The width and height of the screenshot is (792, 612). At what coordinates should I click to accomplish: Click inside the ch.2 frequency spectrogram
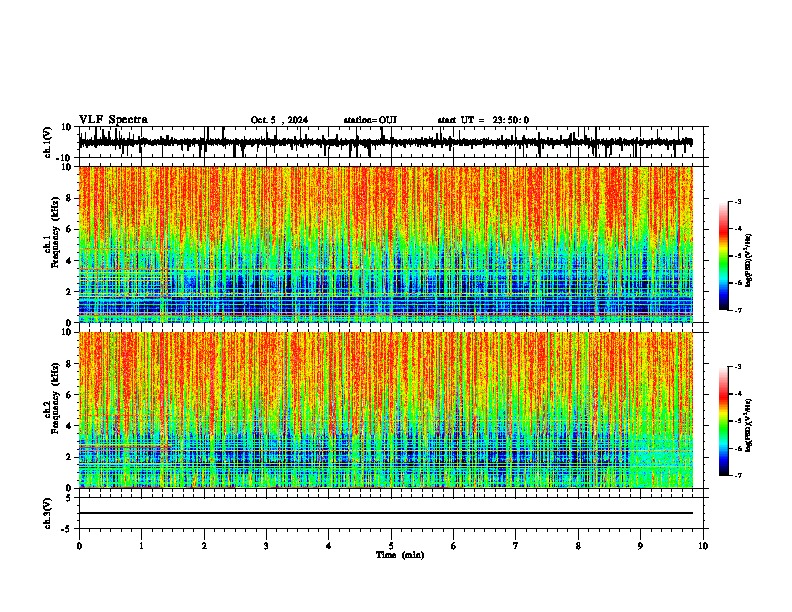(x=386, y=410)
